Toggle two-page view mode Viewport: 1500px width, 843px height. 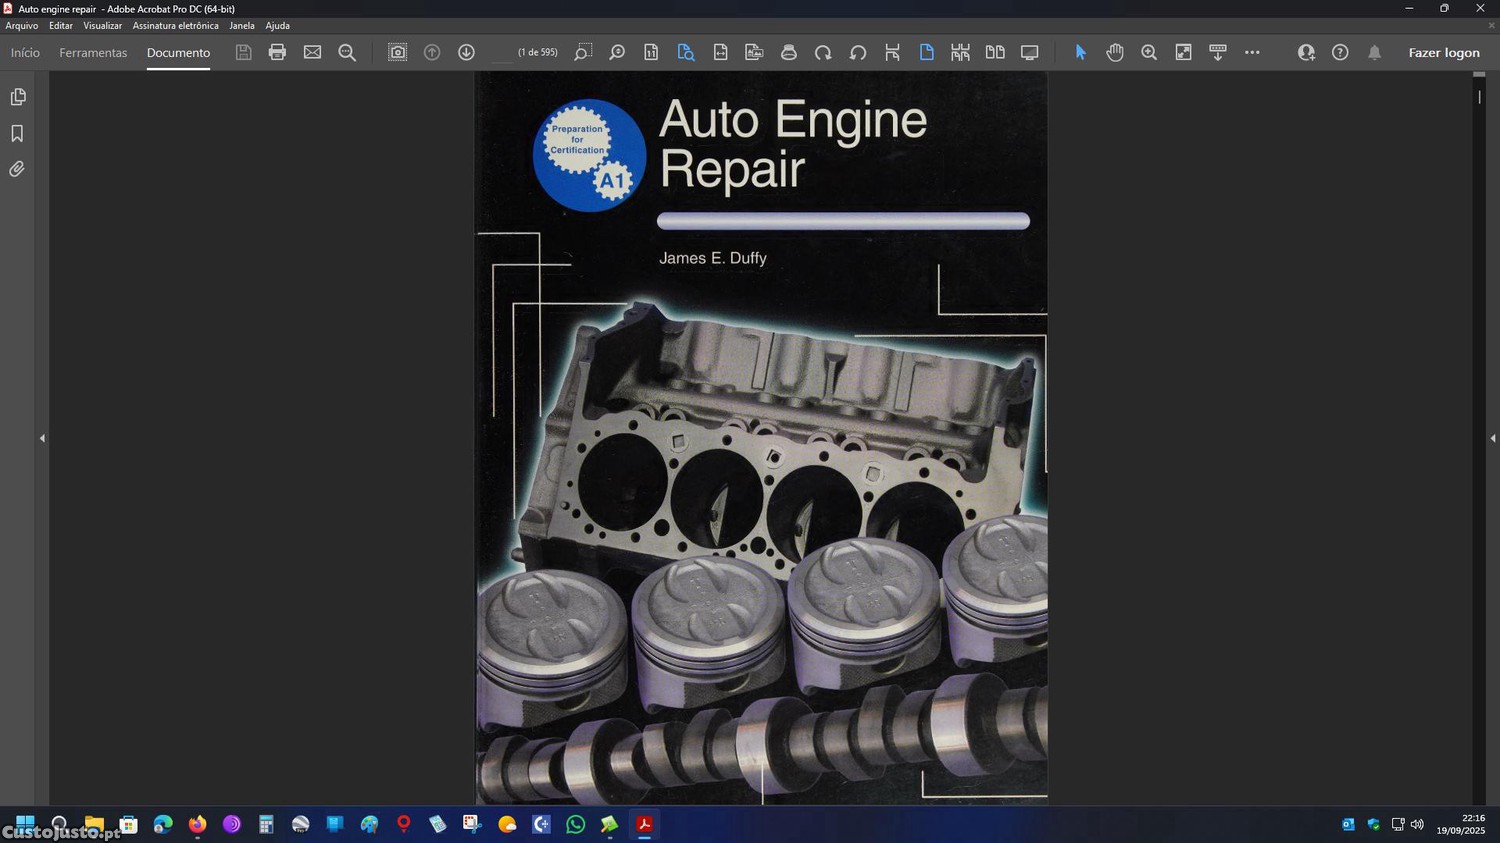995,52
